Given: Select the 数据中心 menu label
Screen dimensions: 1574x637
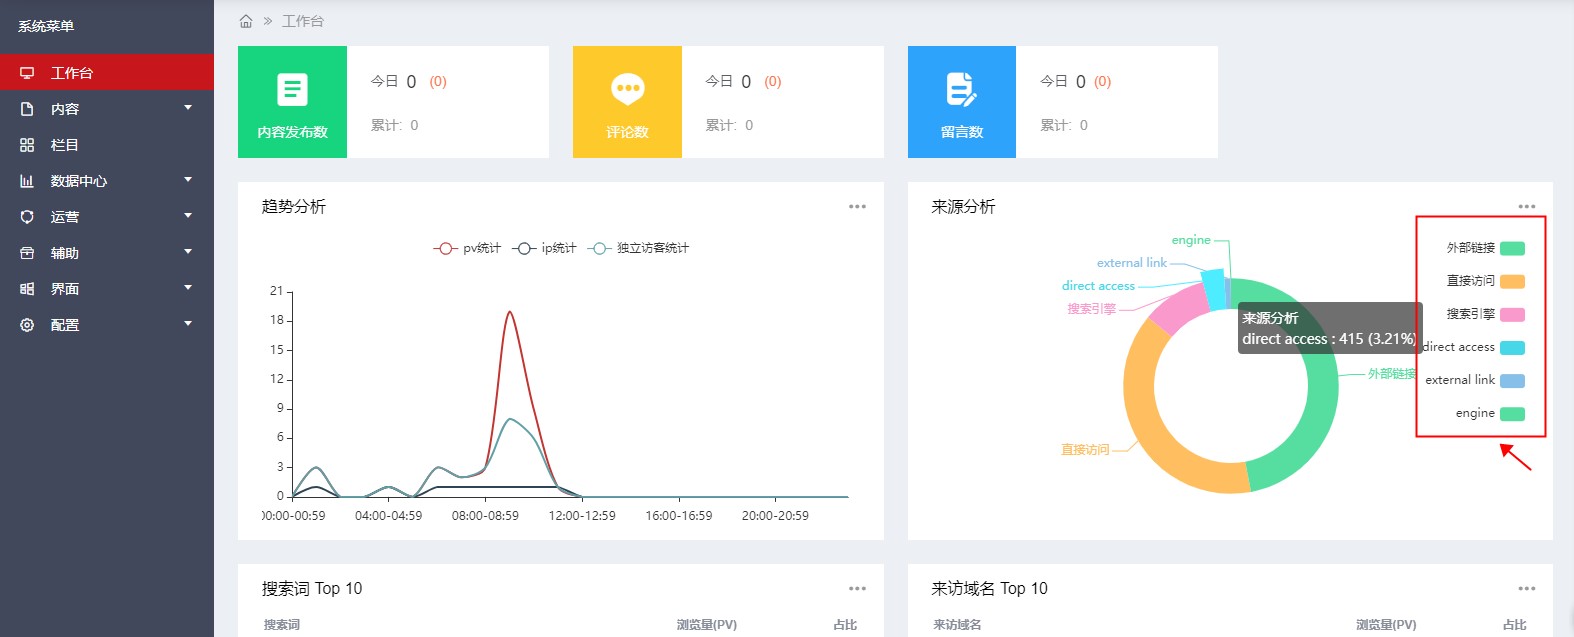Looking at the screenshot, I should point(79,181).
